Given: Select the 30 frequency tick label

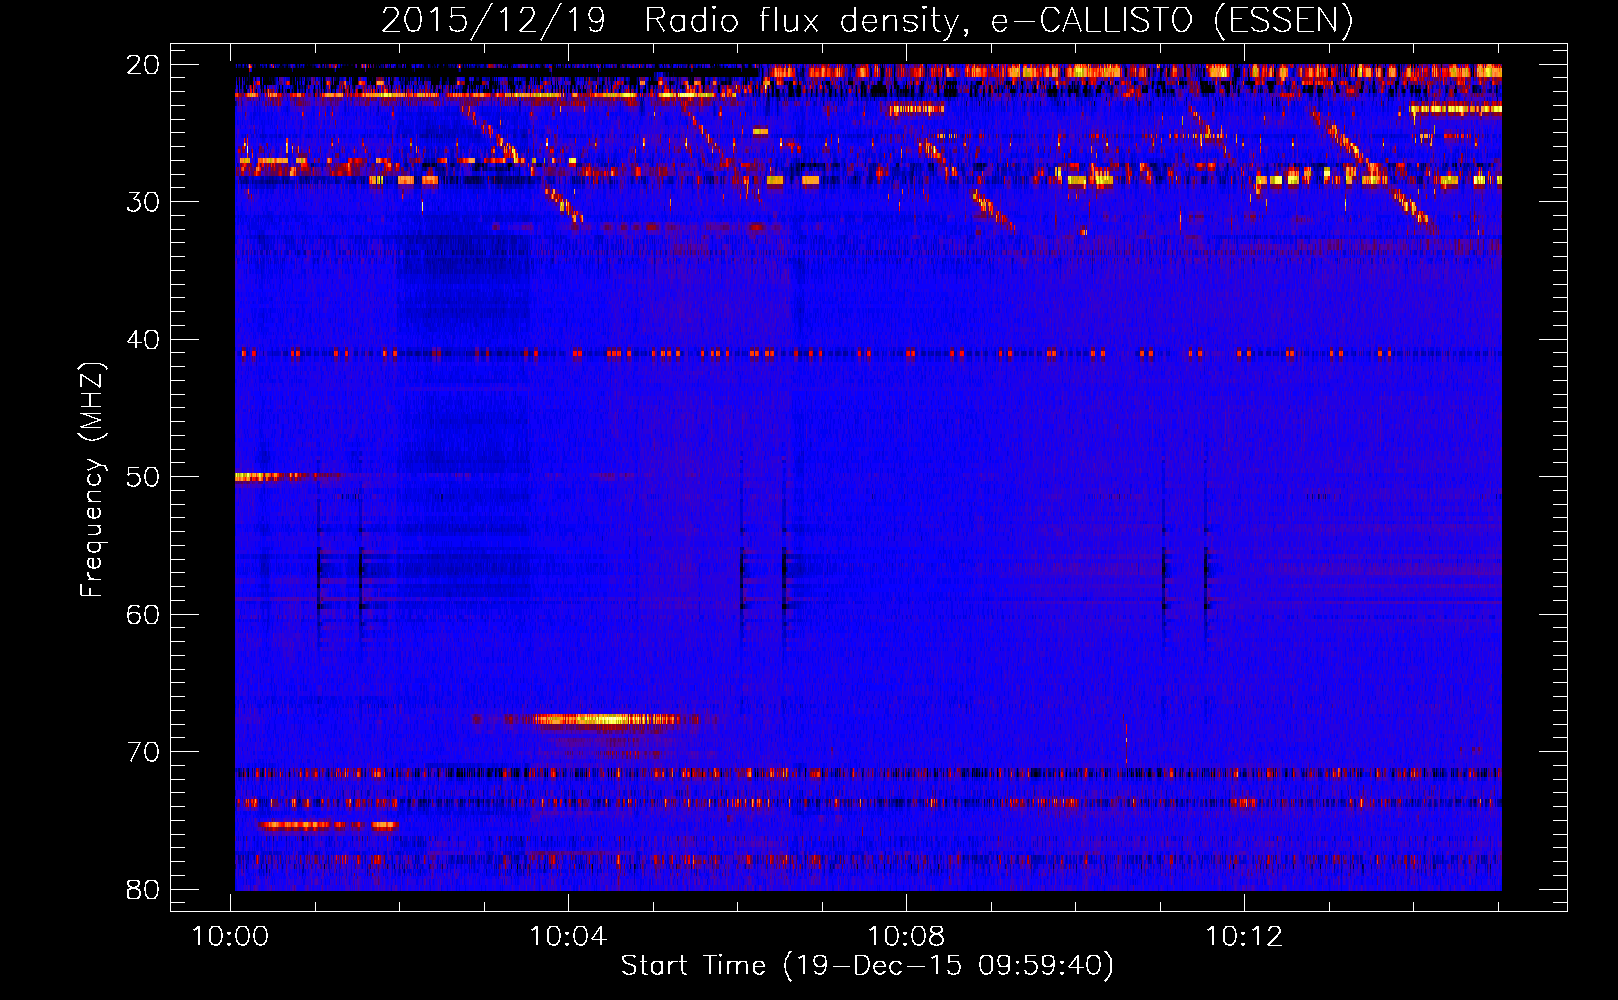Looking at the screenshot, I should point(143,202).
